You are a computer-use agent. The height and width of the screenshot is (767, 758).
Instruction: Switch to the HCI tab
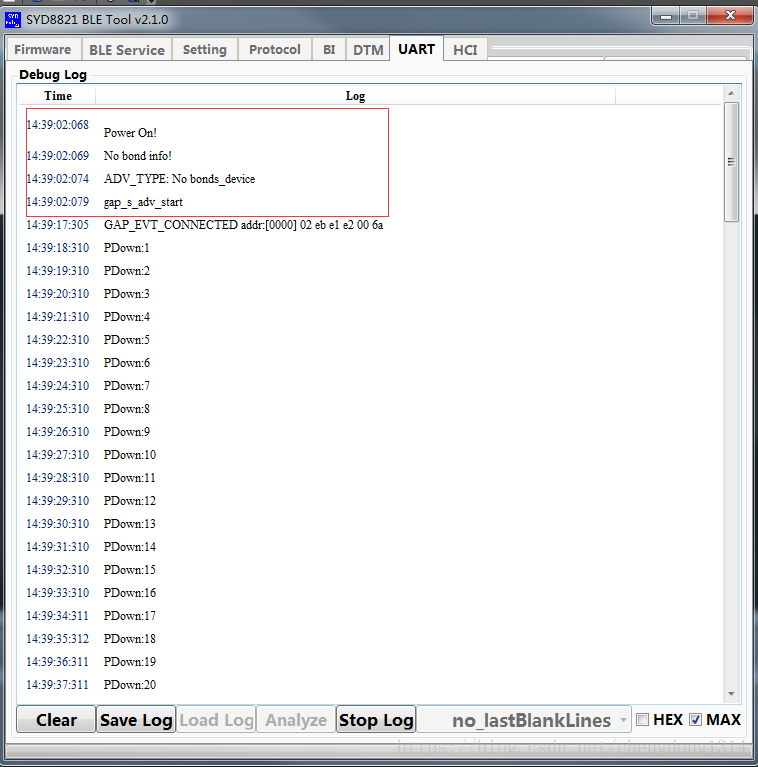click(465, 50)
